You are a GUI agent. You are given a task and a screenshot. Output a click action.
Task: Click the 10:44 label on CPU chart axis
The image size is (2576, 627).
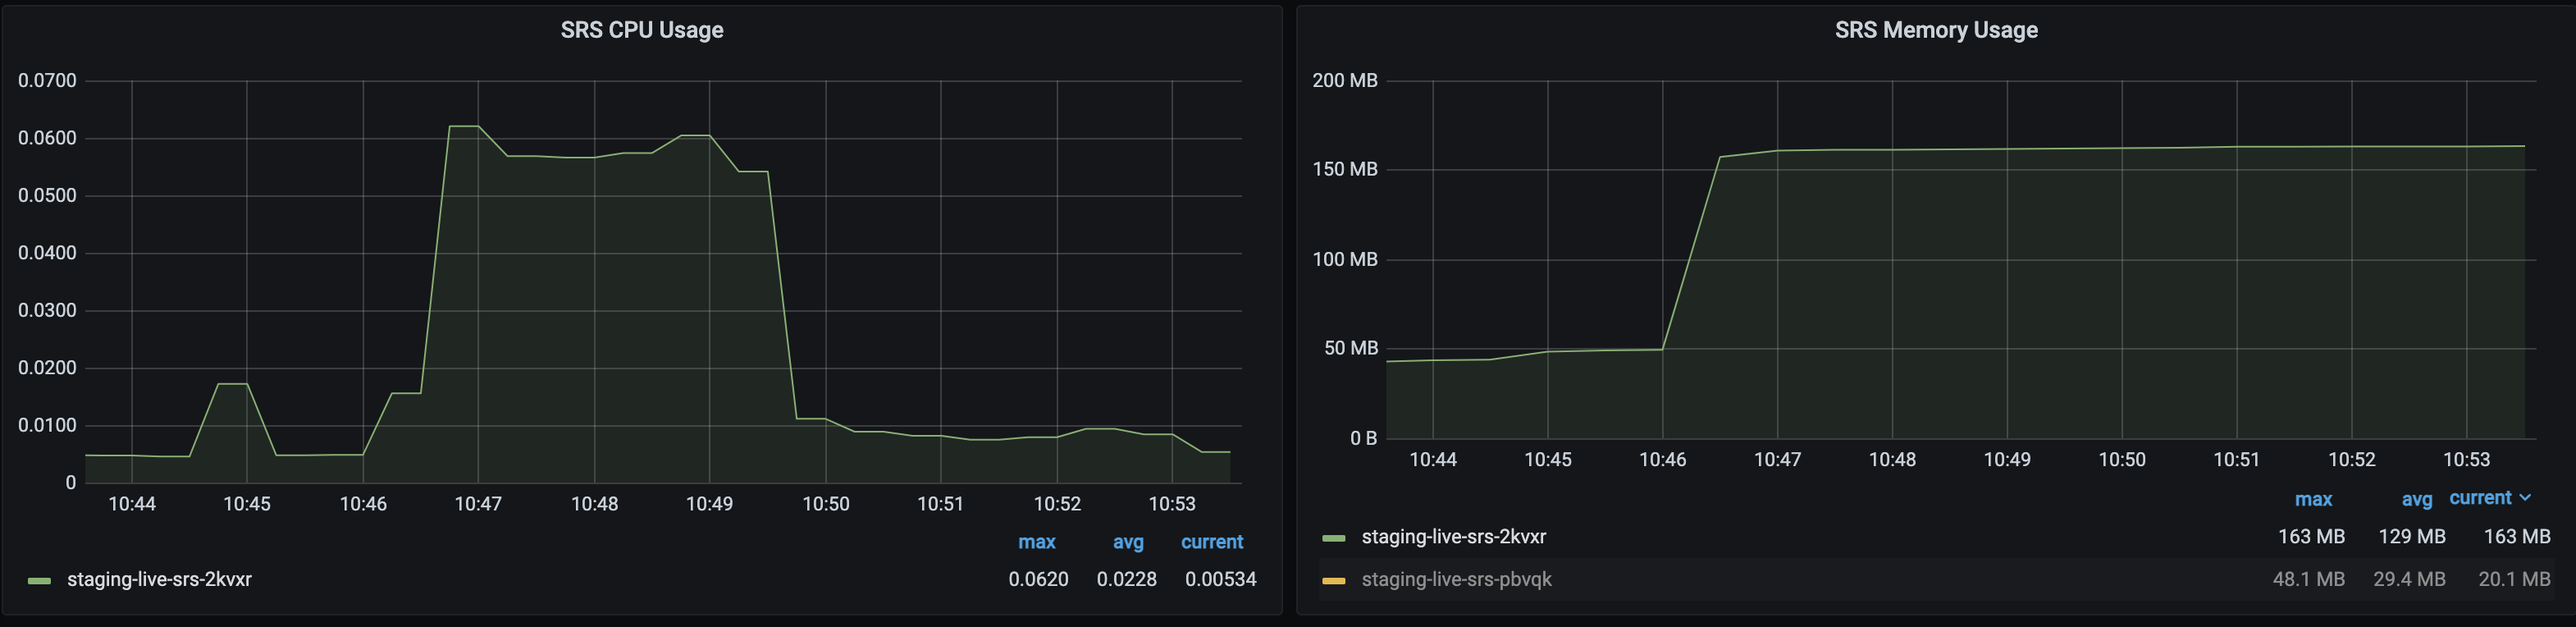click(x=132, y=504)
